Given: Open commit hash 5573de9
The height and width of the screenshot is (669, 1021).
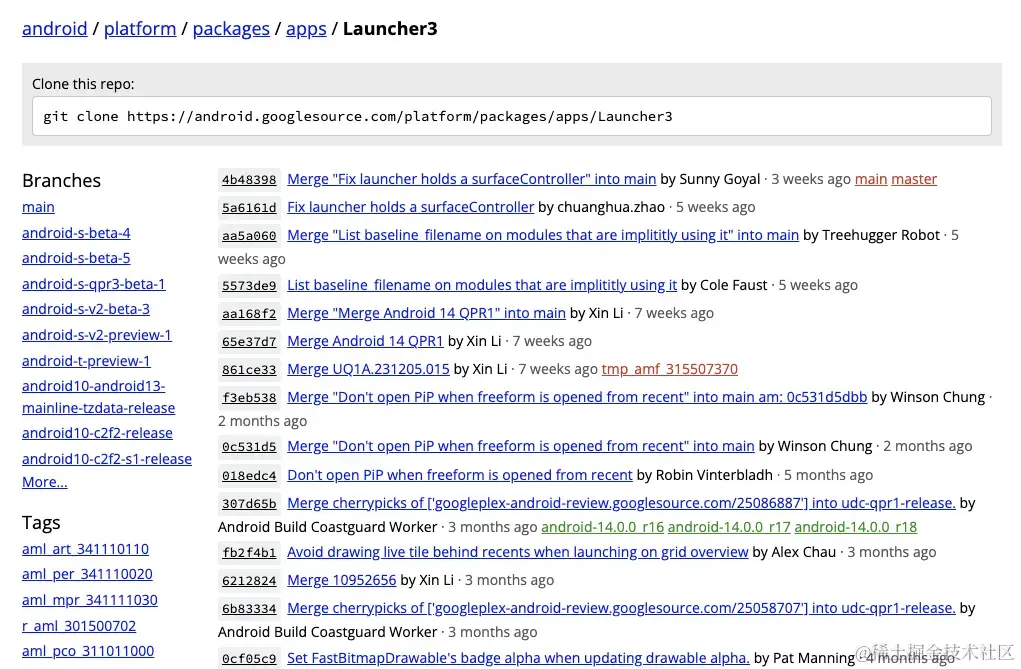Looking at the screenshot, I should [x=249, y=285].
